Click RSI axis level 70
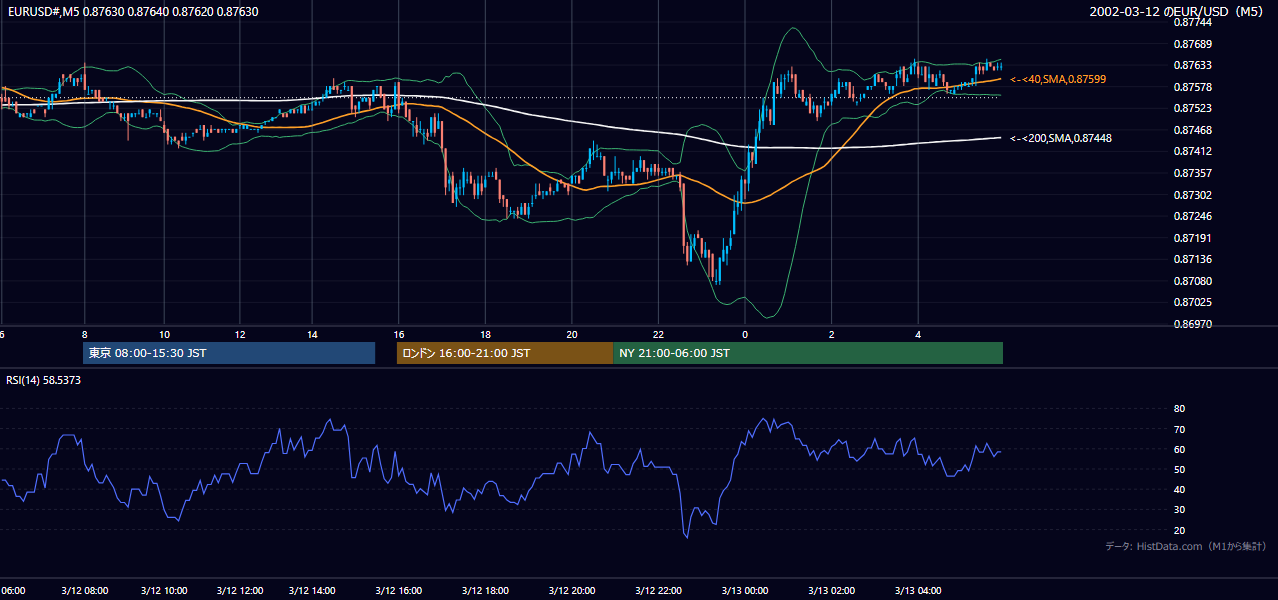1278x600 pixels. pyautogui.click(x=1179, y=430)
